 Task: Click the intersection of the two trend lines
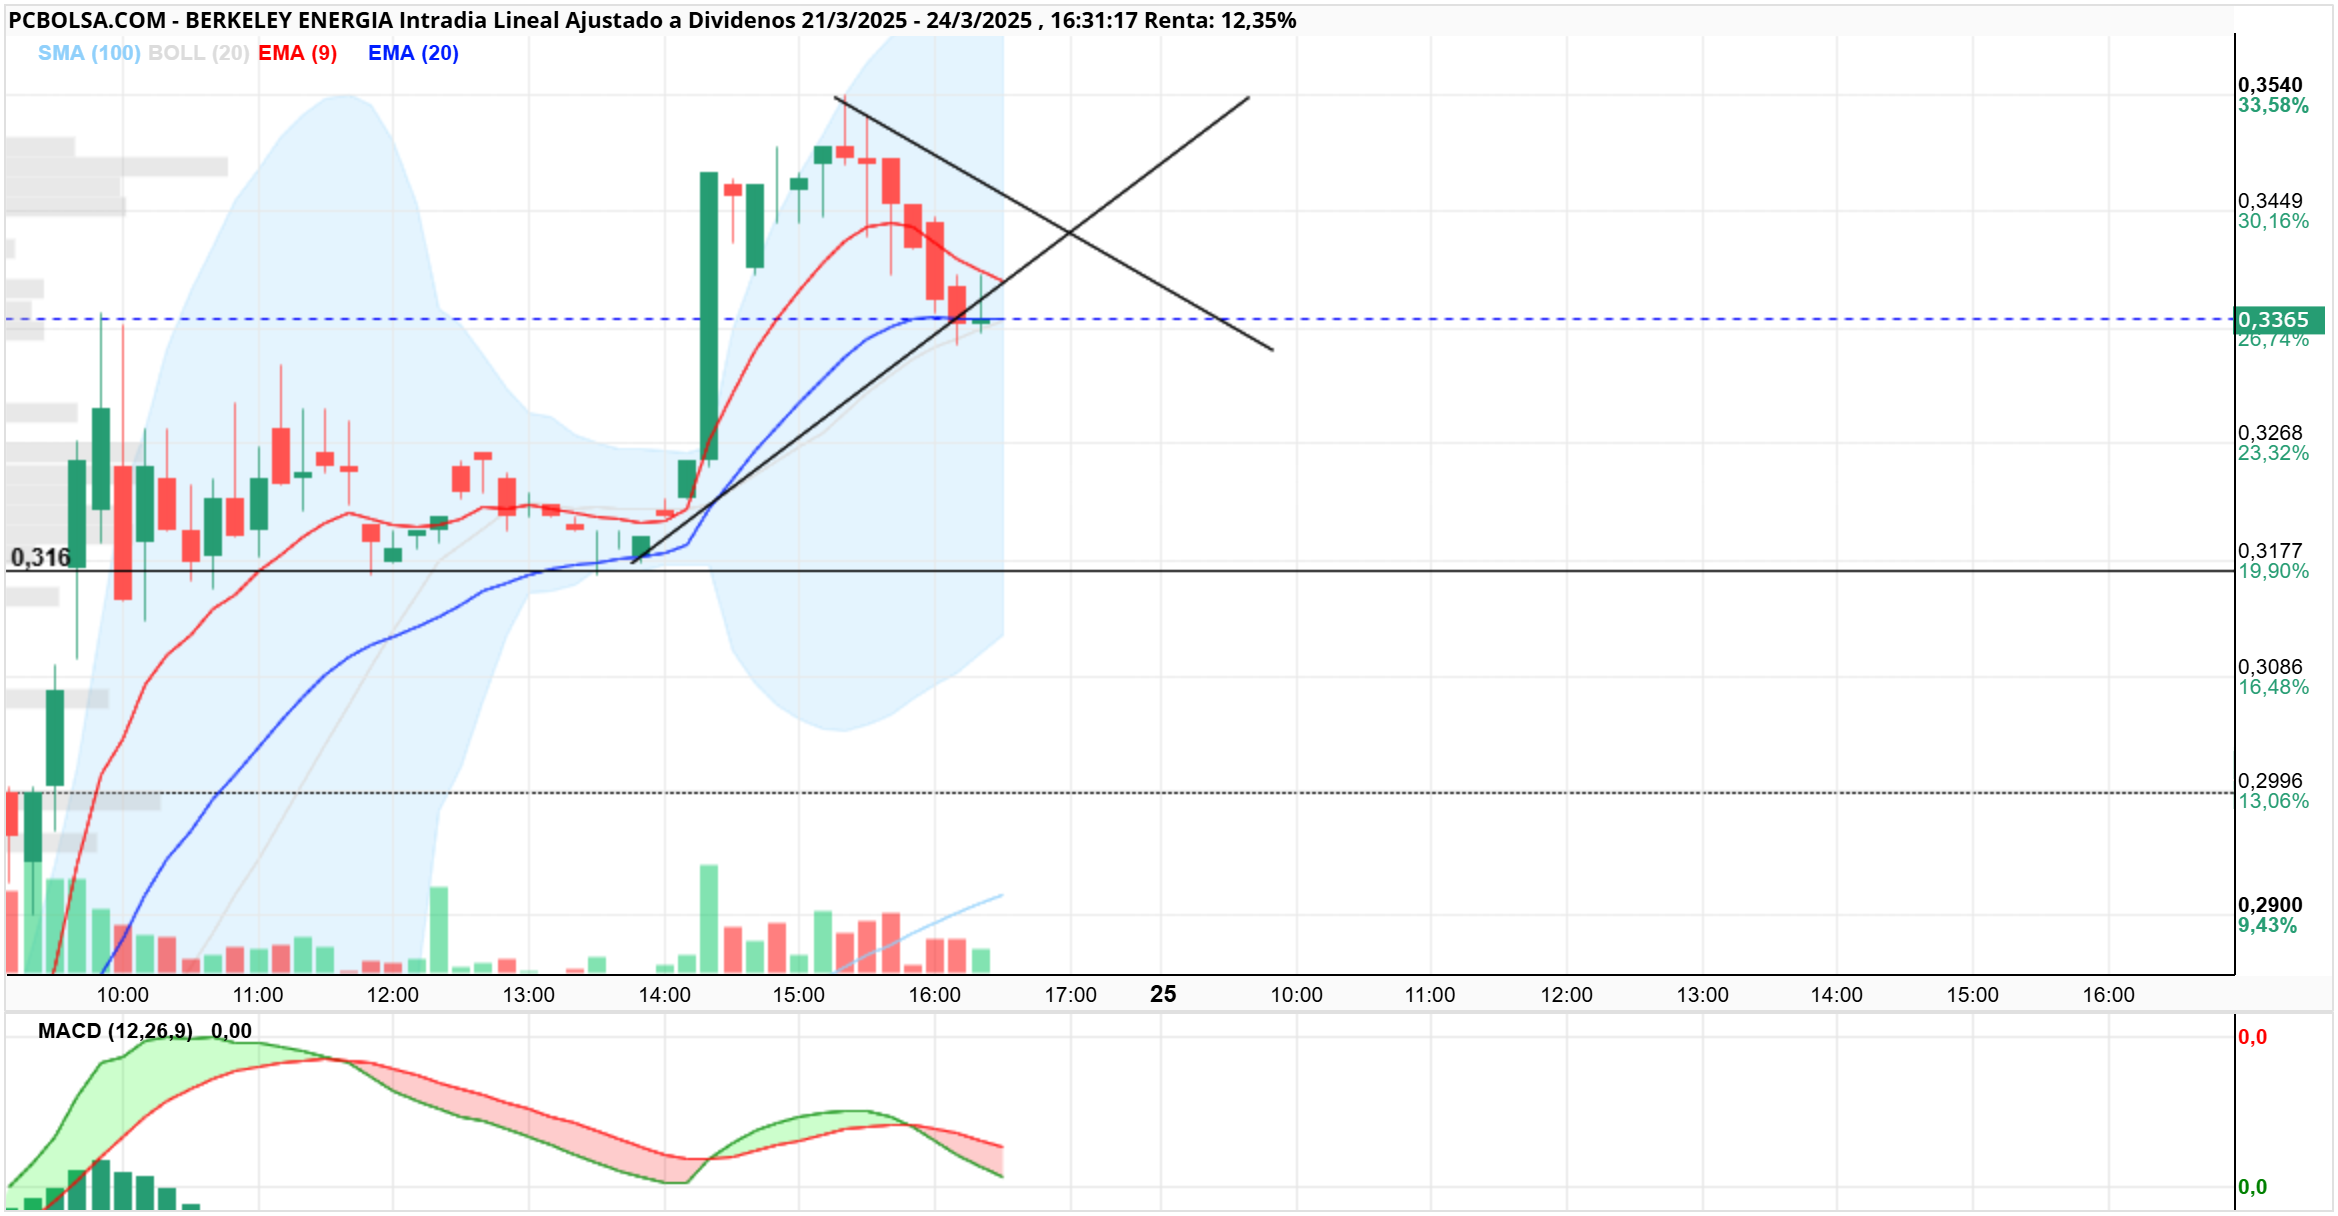tap(1069, 233)
